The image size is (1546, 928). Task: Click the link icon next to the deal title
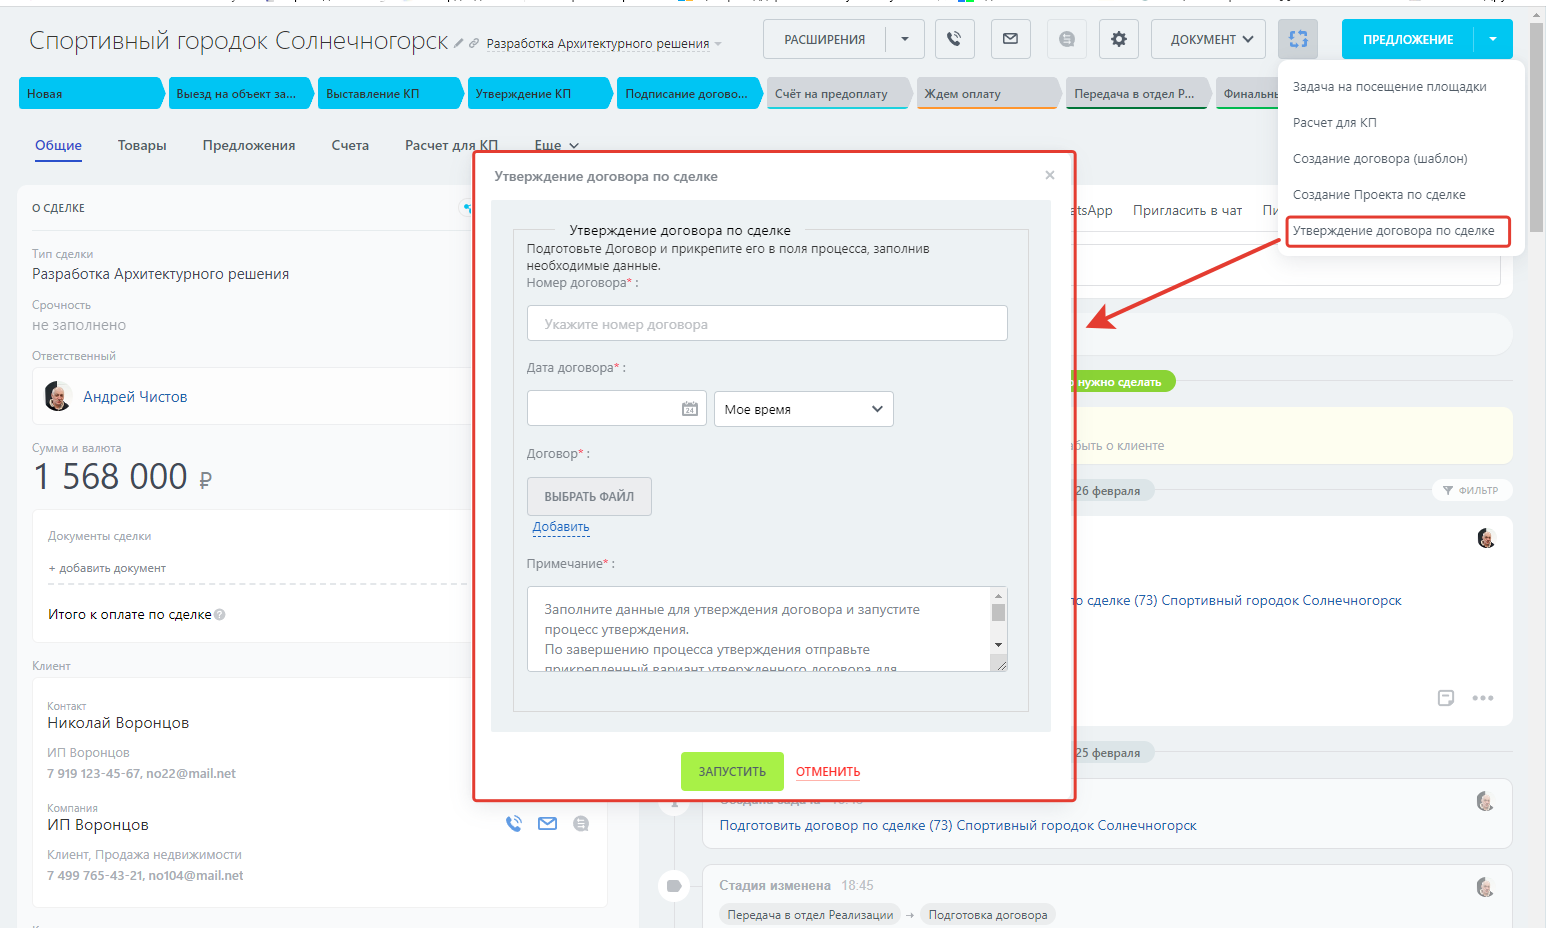click(x=474, y=43)
